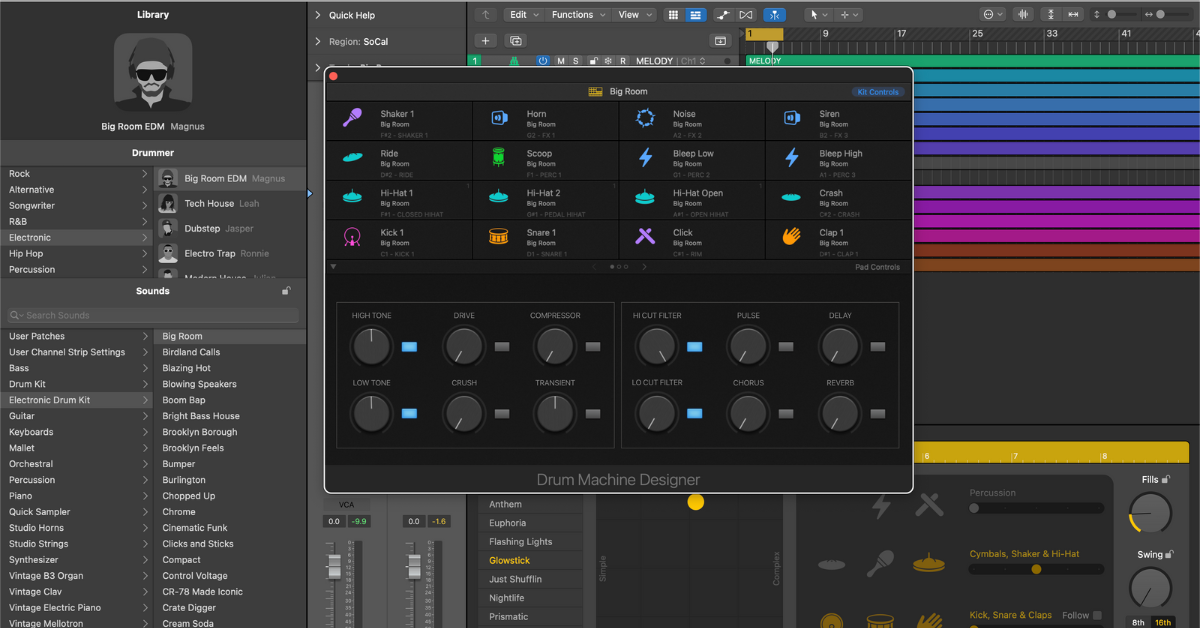Open the Functions dropdown menu
The height and width of the screenshot is (628, 1200).
(578, 15)
